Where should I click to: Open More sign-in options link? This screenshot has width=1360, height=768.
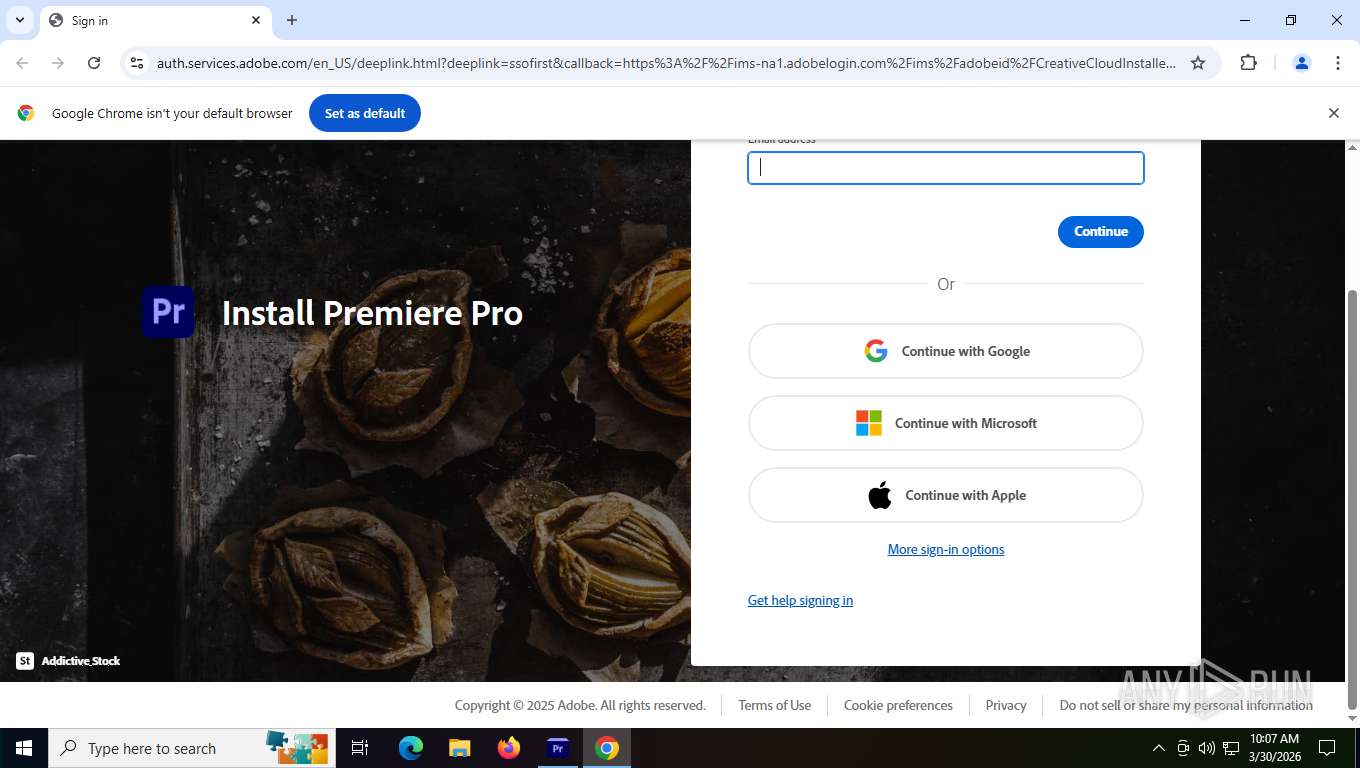click(x=946, y=549)
